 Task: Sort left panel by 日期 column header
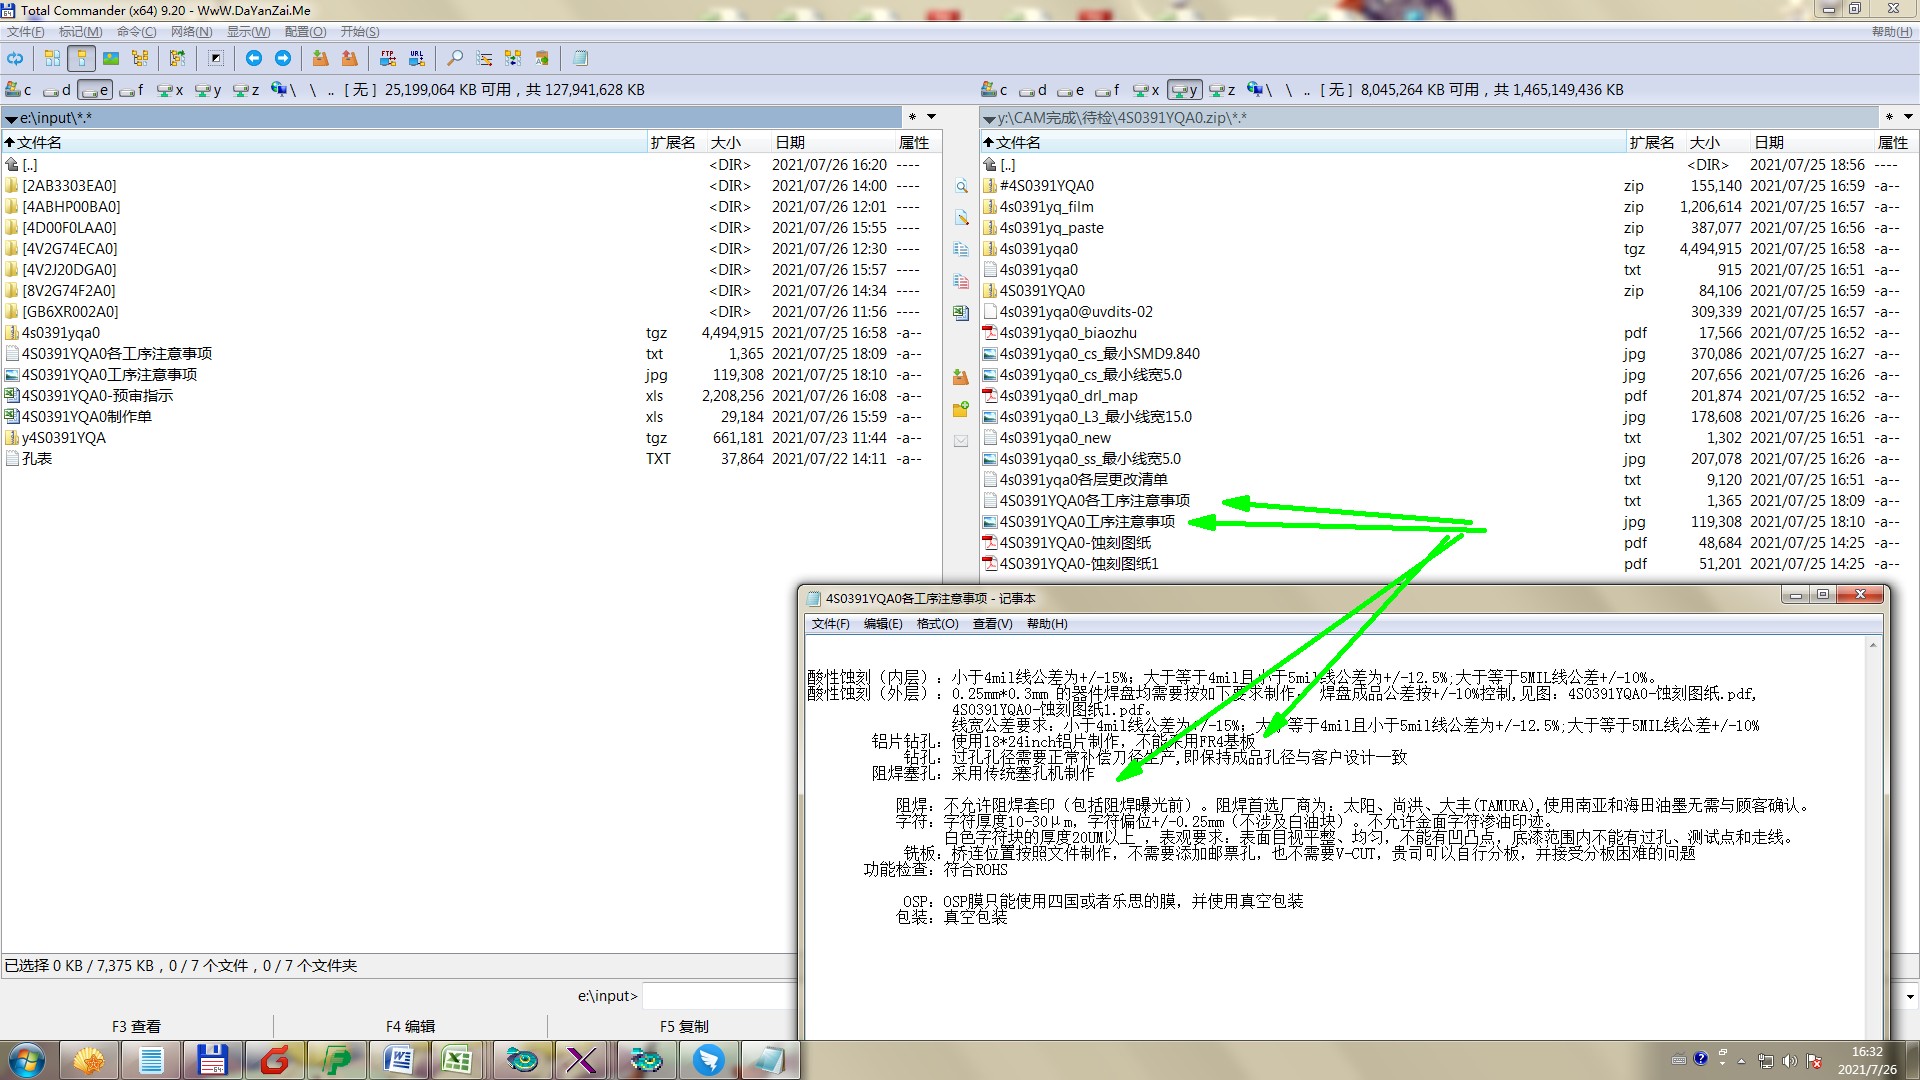pos(790,142)
